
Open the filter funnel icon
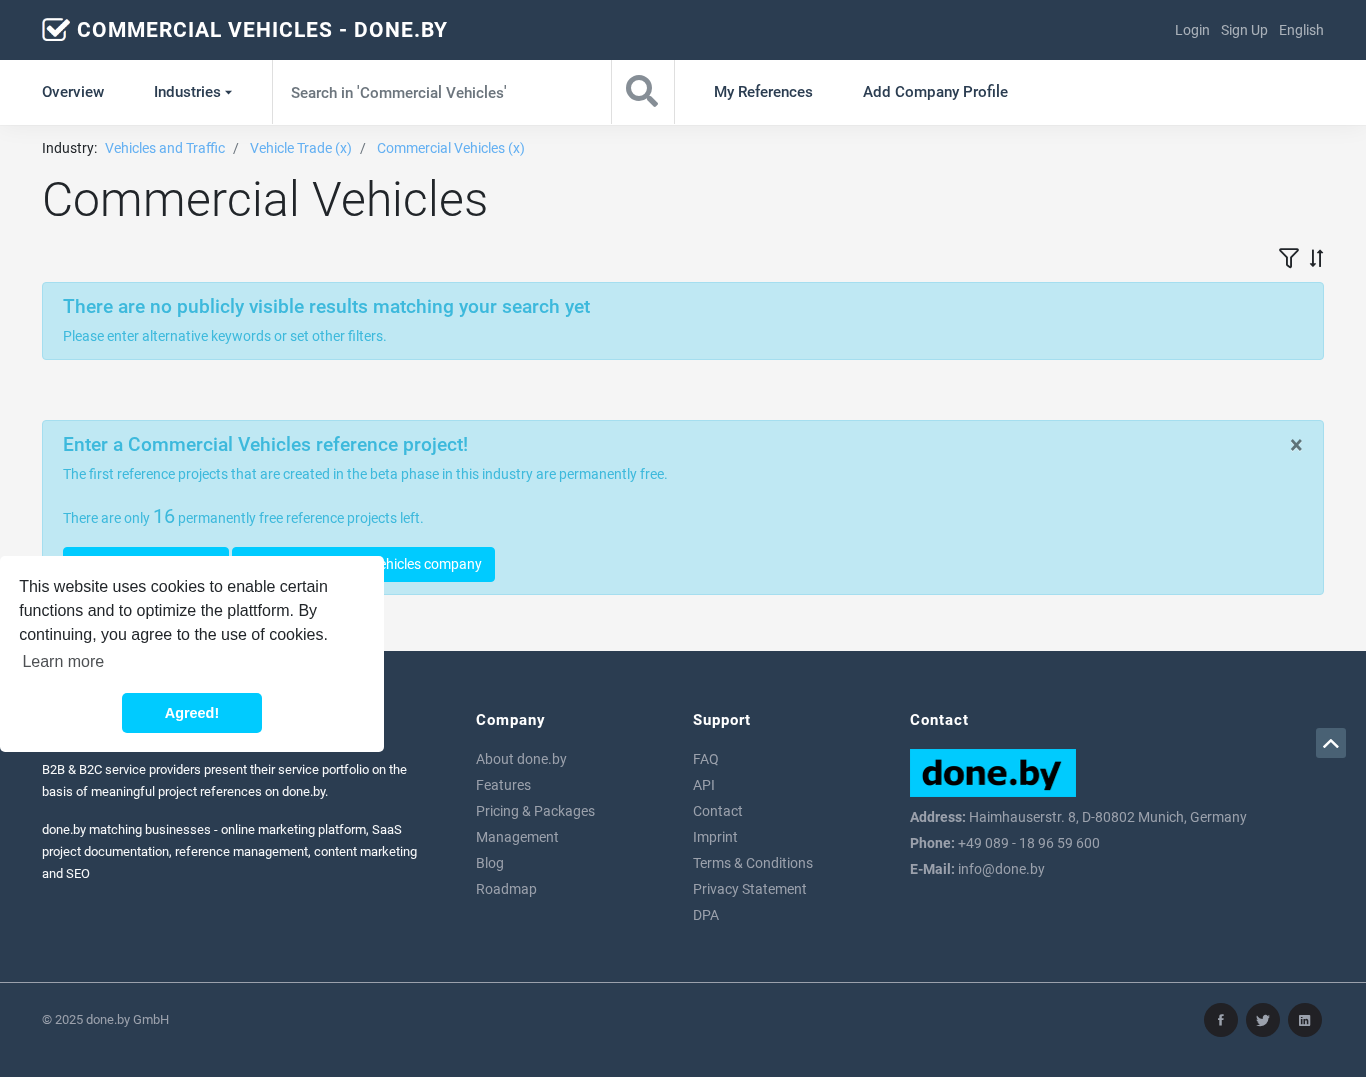[x=1289, y=258]
